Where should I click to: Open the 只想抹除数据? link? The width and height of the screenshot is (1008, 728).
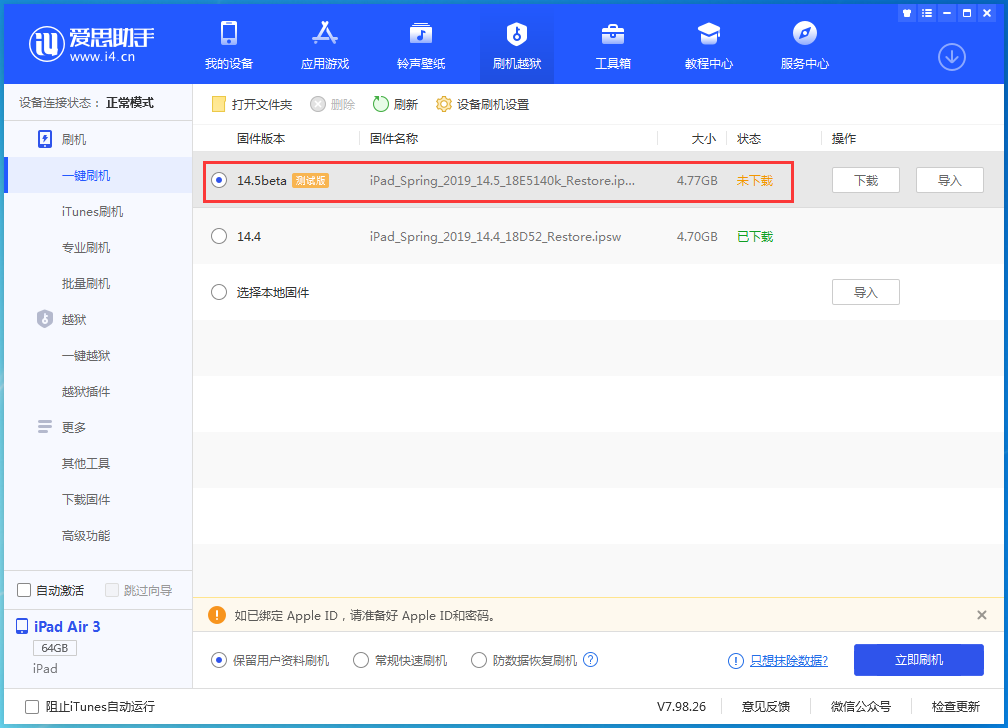point(789,660)
